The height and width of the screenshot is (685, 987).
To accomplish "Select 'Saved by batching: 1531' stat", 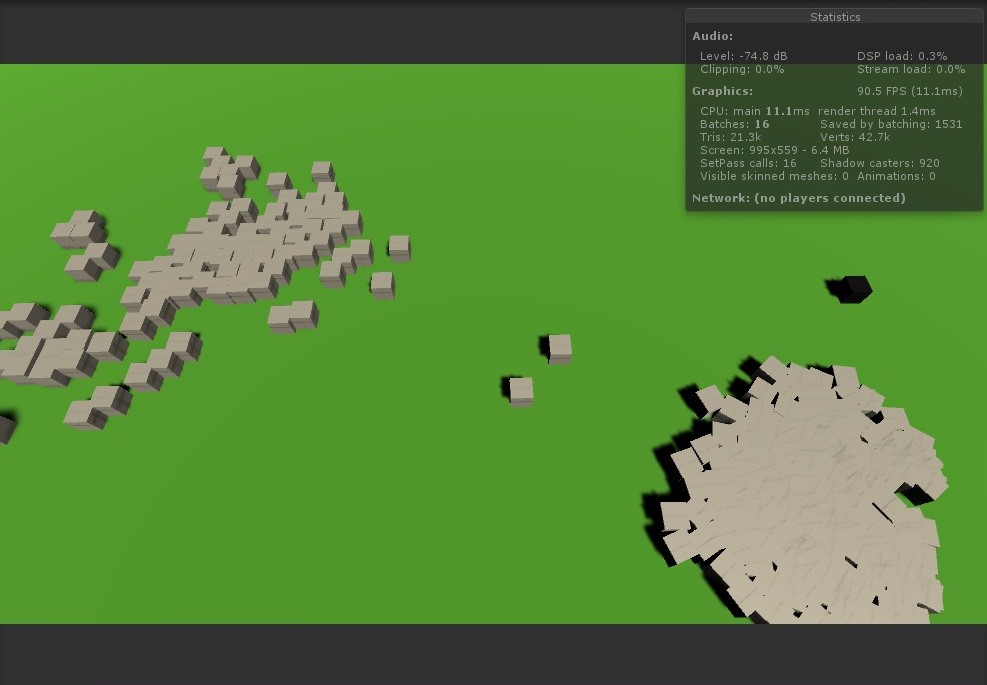I will click(x=891, y=124).
